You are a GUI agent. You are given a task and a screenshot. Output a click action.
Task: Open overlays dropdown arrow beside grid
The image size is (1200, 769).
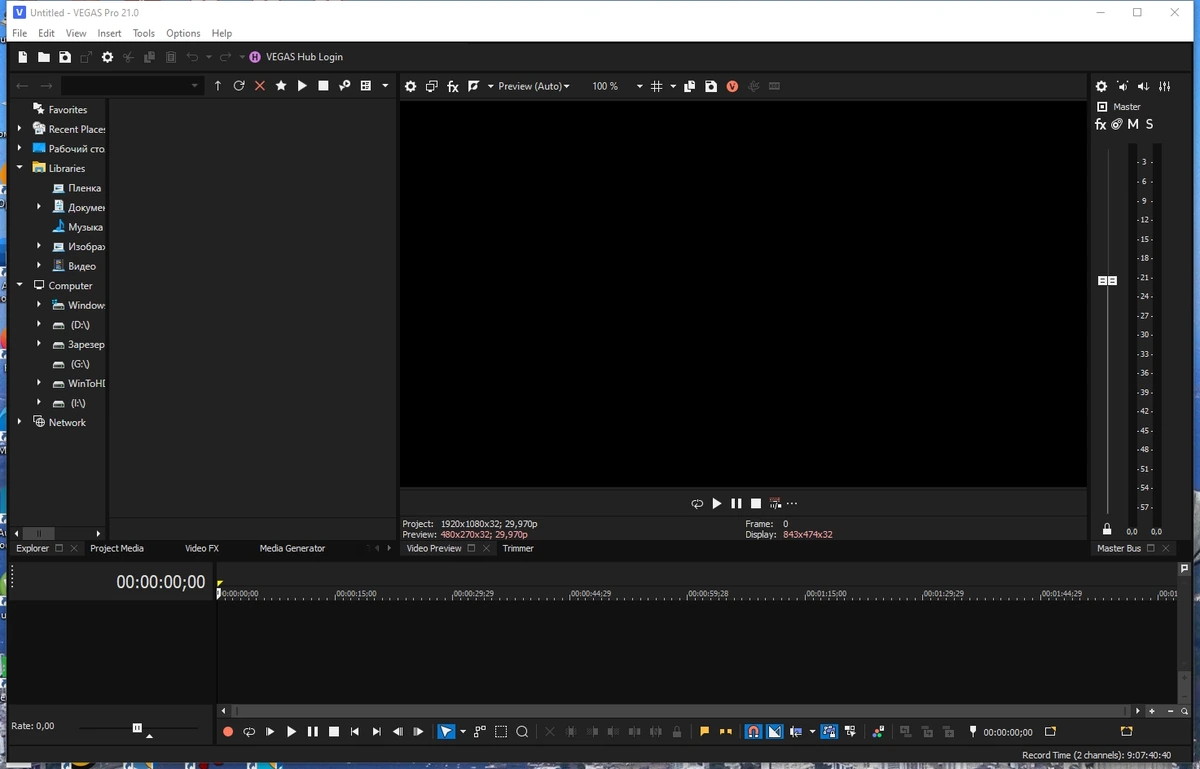673,87
